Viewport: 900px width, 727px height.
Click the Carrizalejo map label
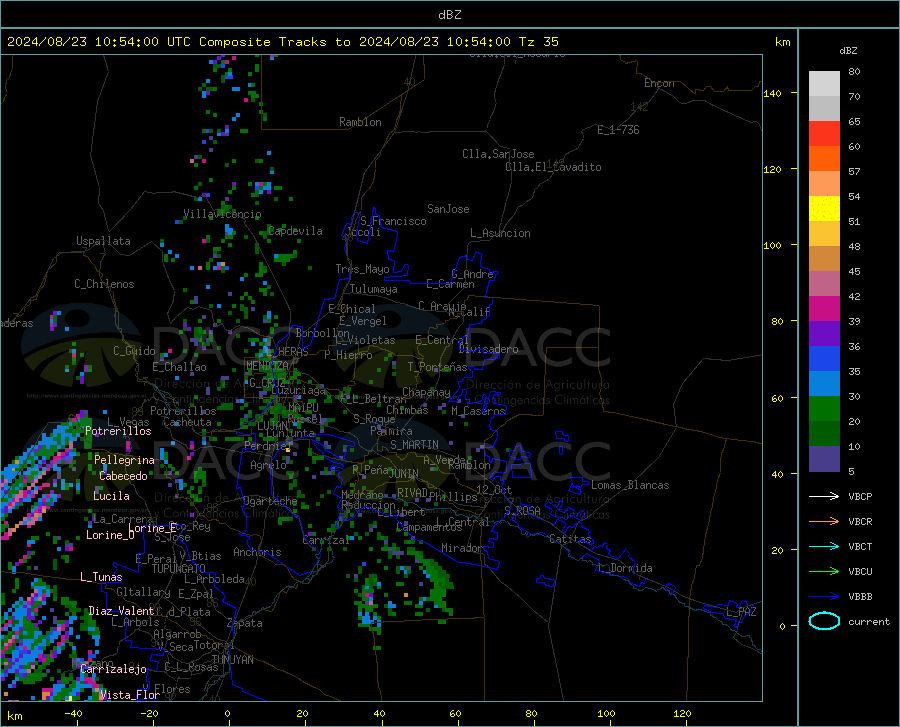114,669
